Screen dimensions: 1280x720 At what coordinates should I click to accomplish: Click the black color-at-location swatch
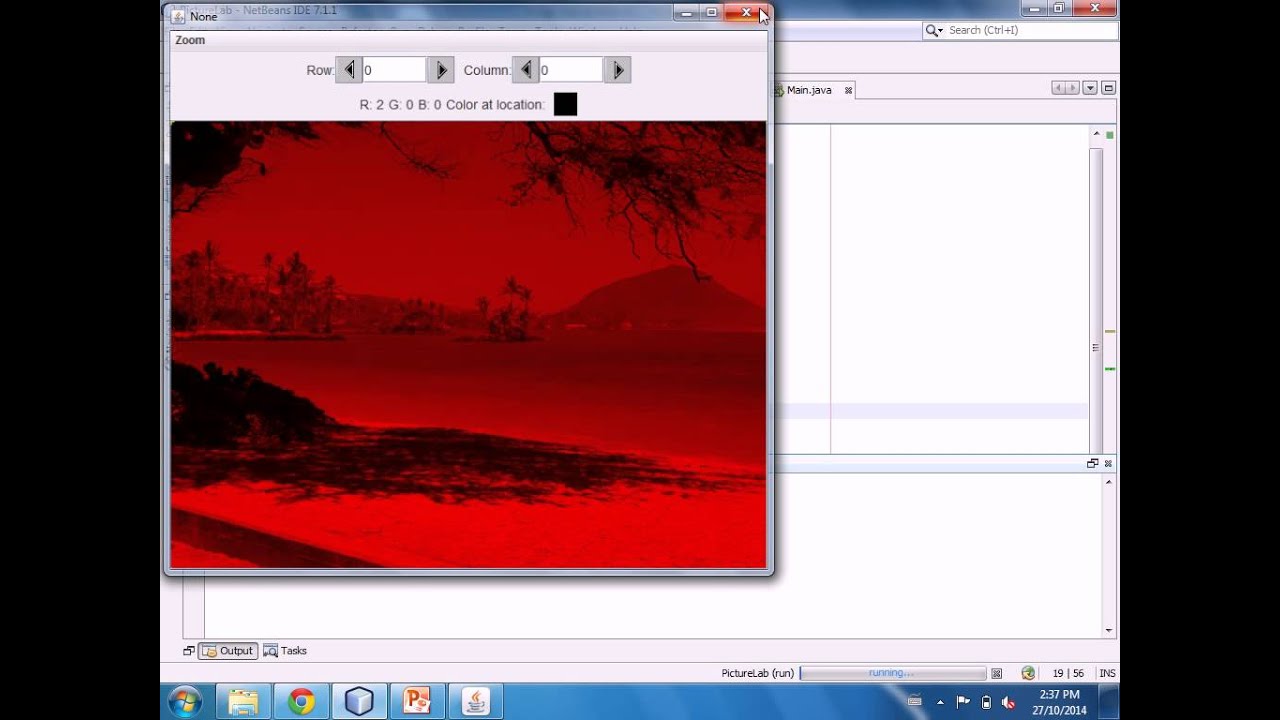(565, 104)
